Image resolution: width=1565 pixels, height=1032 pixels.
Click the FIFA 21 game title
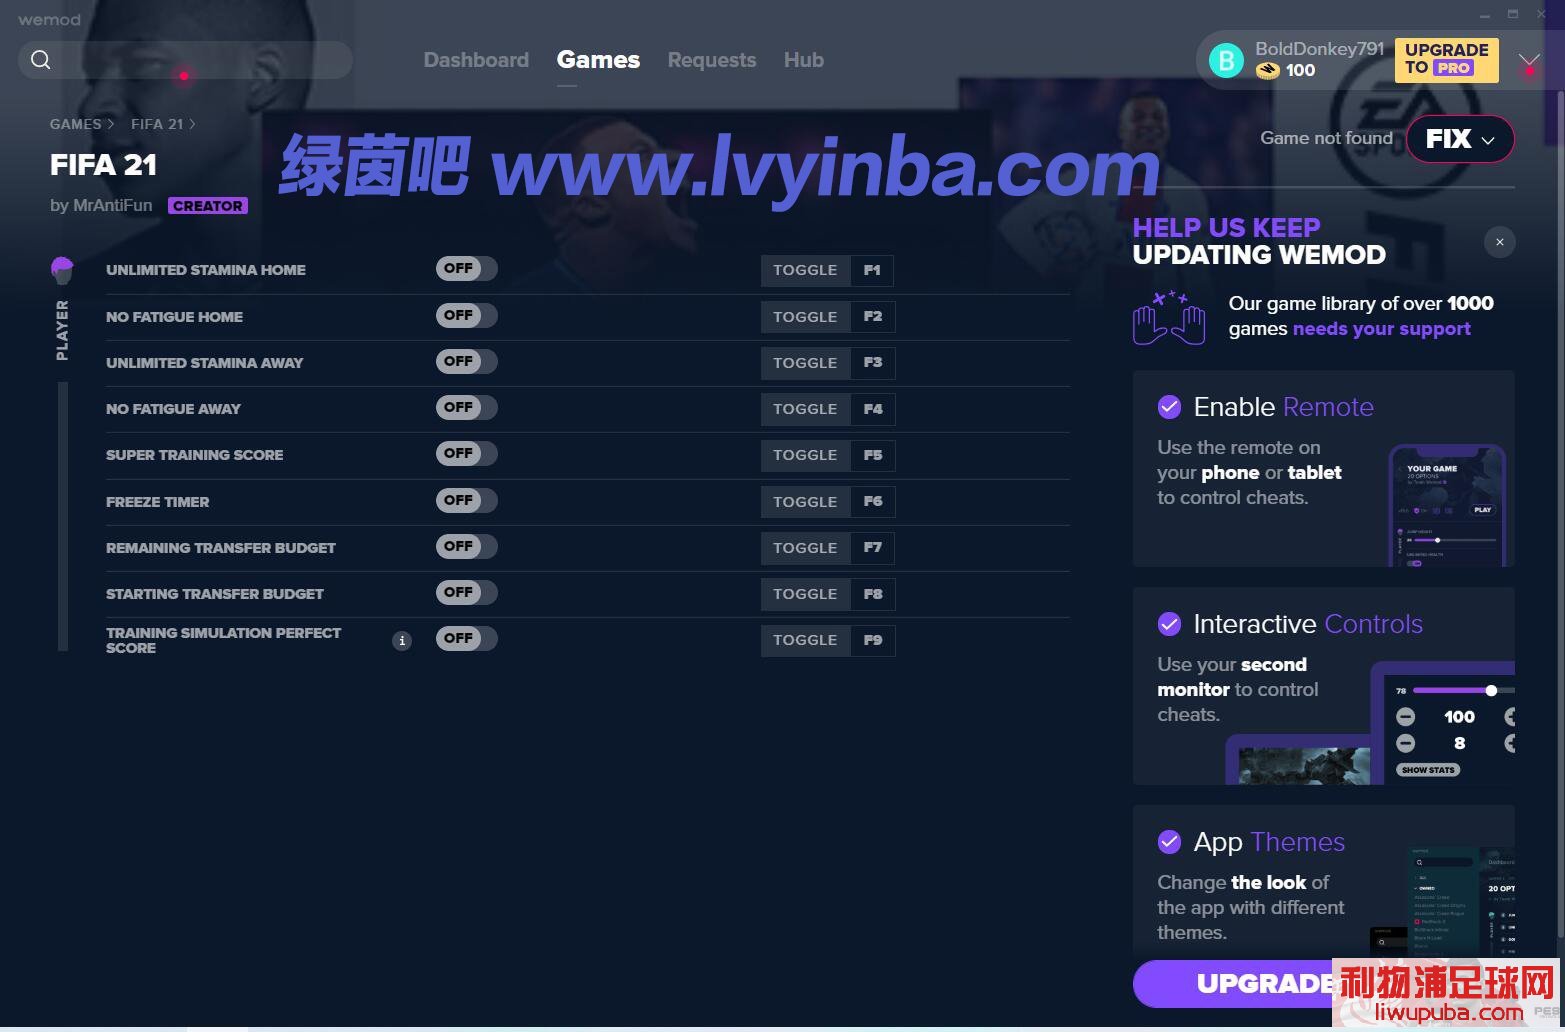click(103, 165)
